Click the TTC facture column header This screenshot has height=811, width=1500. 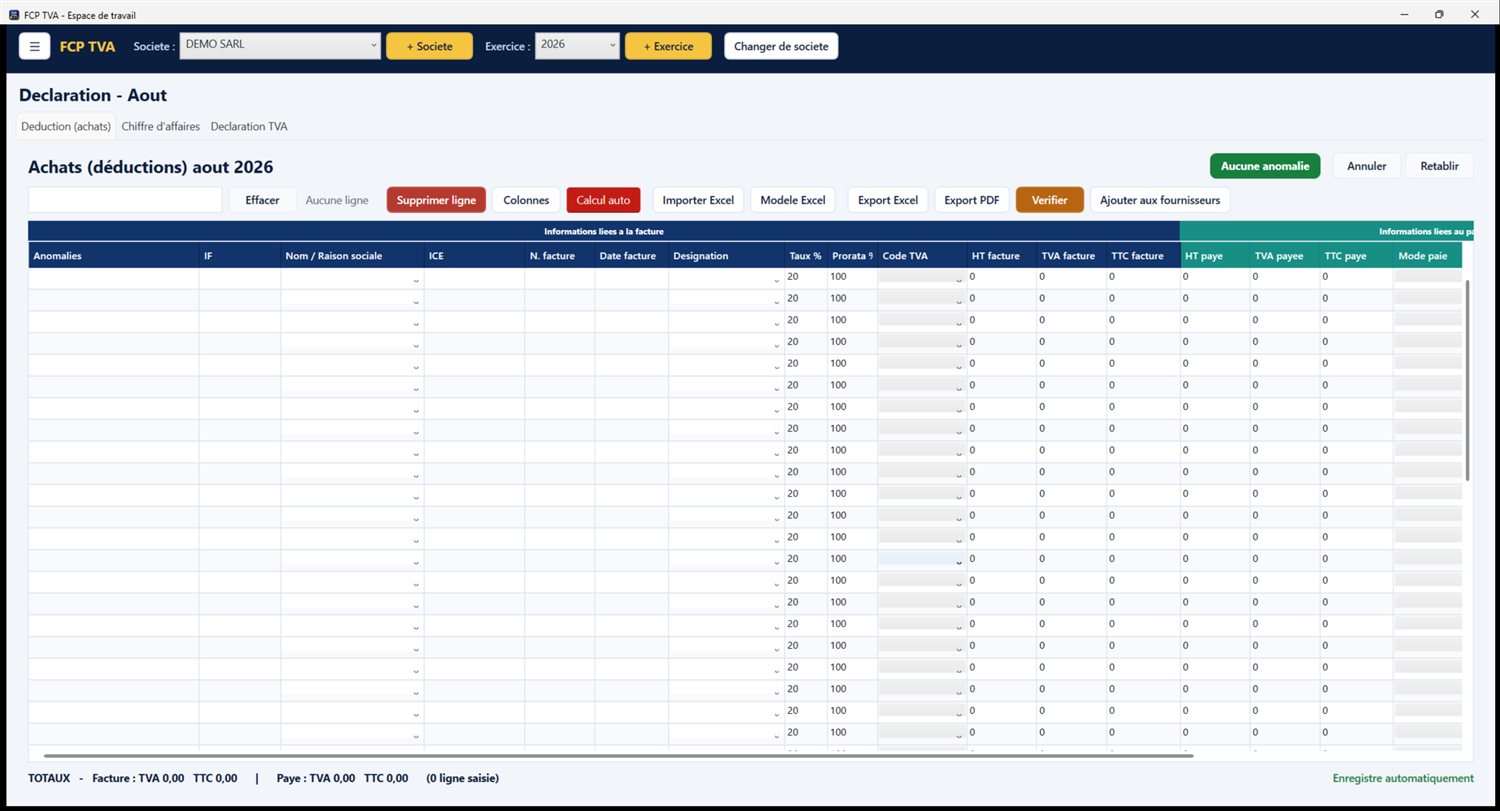coord(1143,256)
